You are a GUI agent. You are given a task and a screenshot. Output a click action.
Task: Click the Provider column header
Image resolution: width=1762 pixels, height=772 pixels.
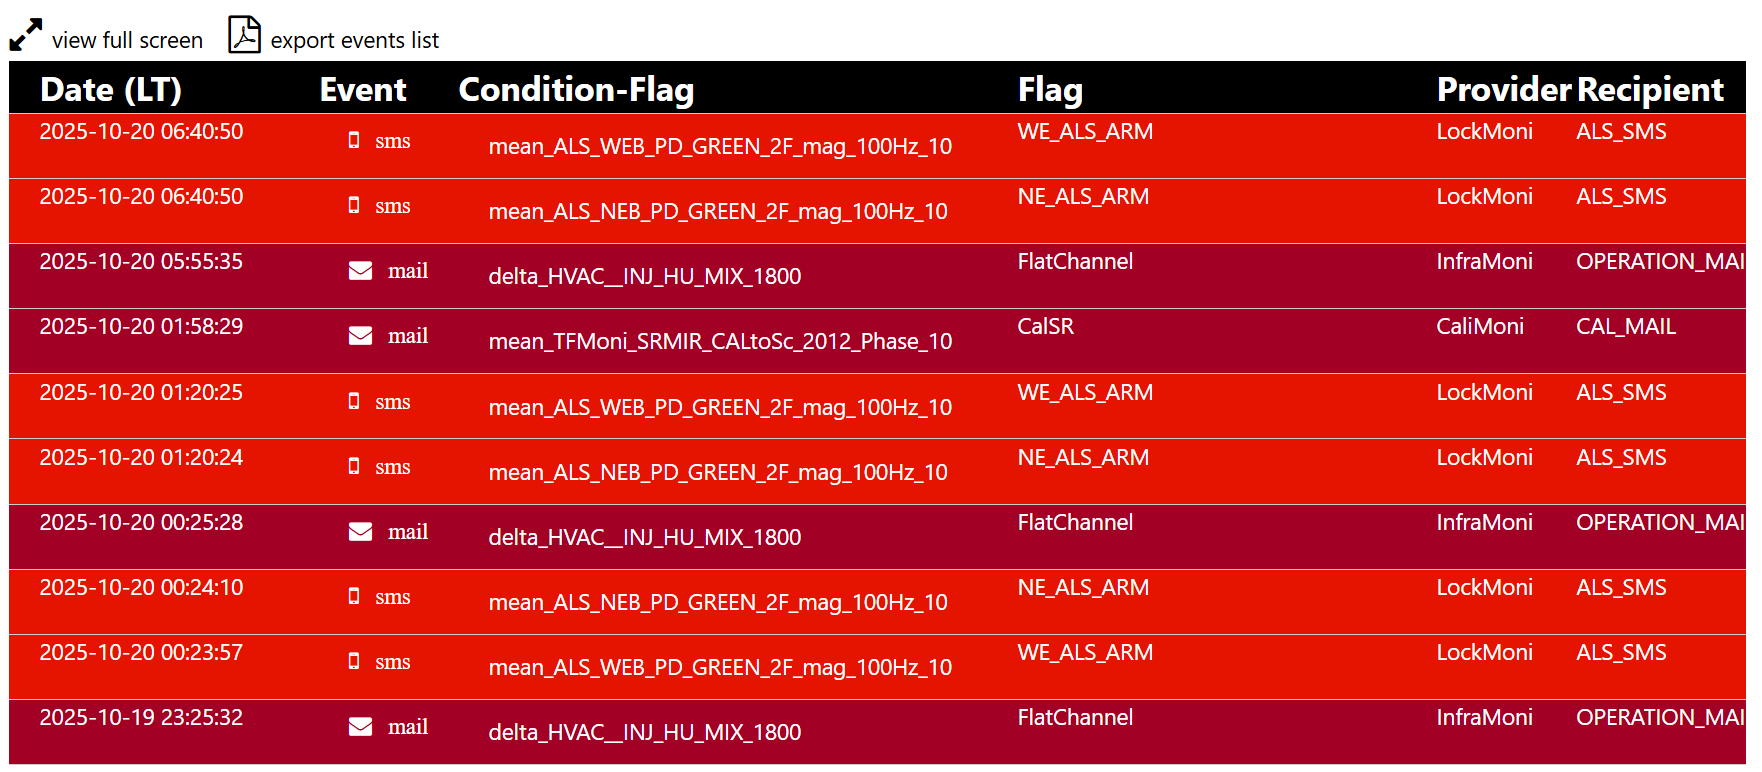(1503, 90)
